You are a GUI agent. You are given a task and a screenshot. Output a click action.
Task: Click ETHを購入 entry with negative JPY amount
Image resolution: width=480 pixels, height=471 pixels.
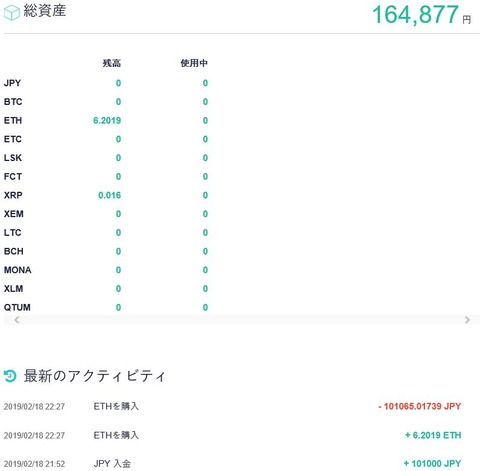116,406
